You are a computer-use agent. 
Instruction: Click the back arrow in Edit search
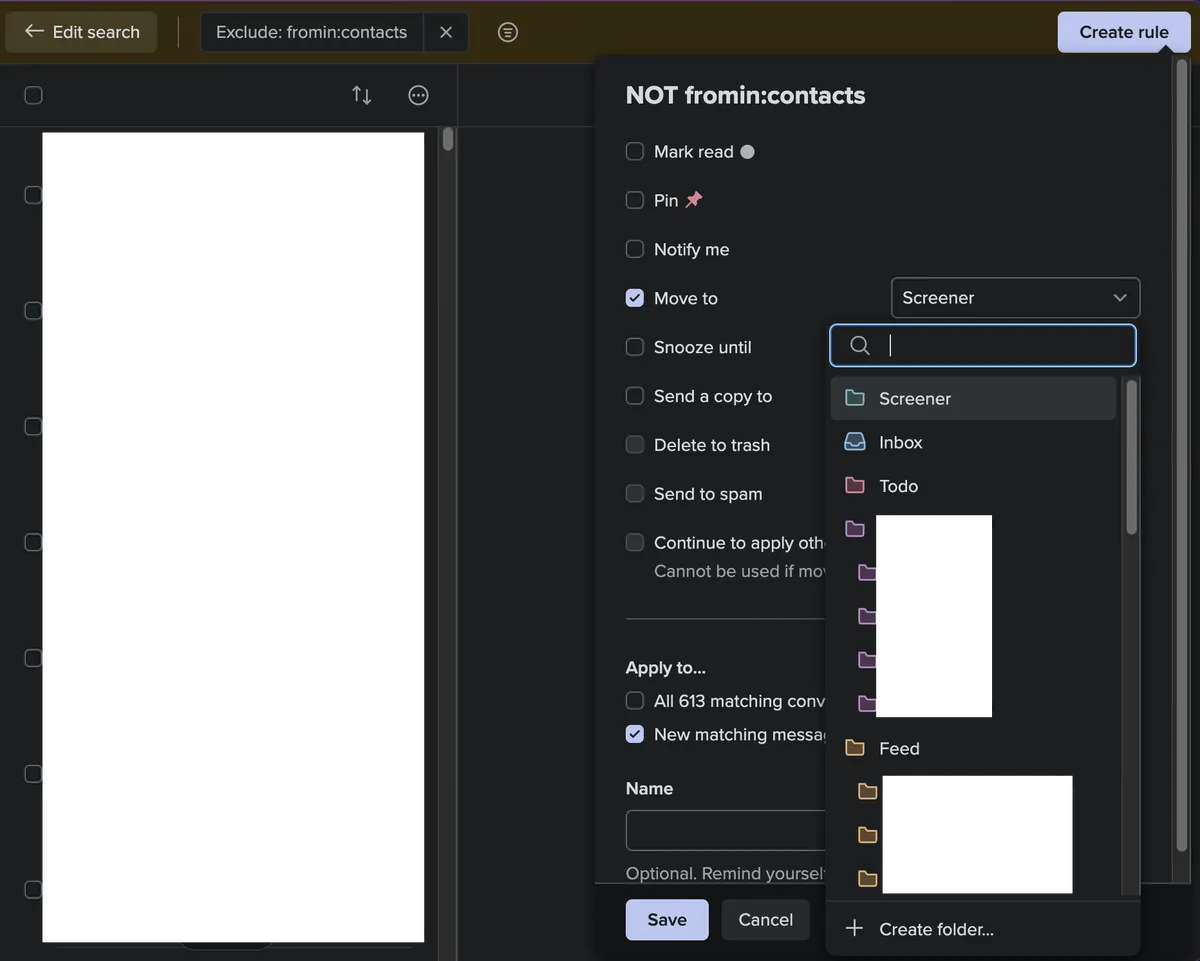tap(34, 32)
